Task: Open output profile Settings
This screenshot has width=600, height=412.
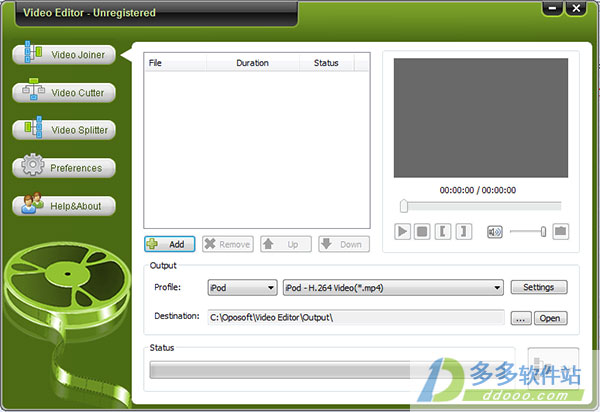Action: (539, 287)
